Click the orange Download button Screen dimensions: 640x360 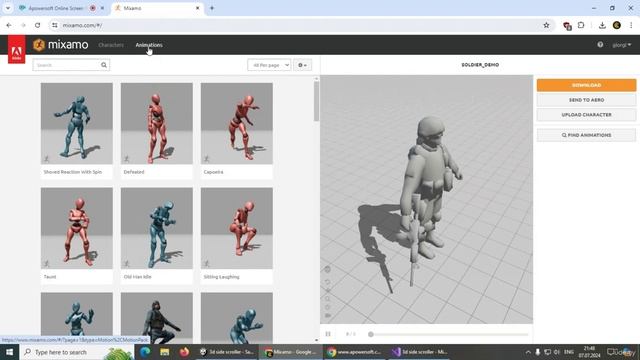point(586,85)
